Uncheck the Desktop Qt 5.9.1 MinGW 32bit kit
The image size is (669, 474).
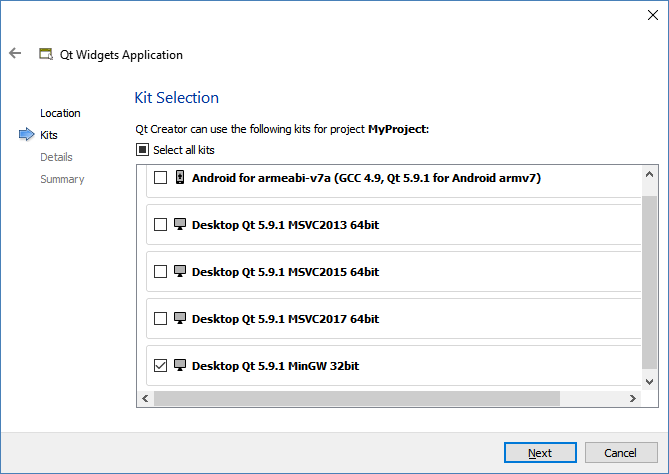161,366
